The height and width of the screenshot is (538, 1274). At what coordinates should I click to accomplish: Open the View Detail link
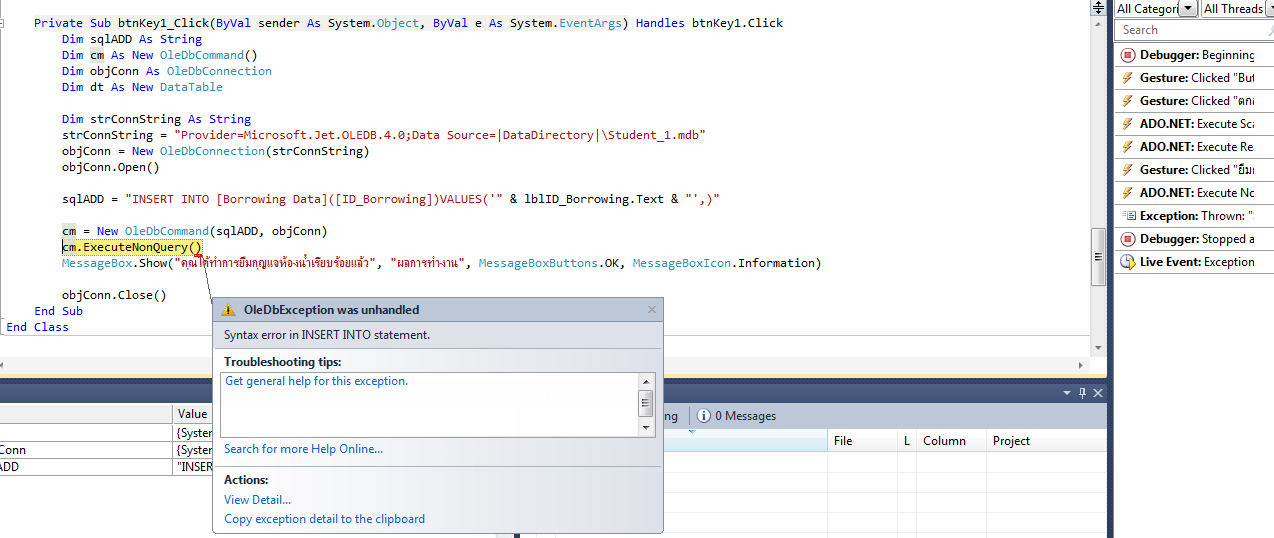click(x=257, y=500)
